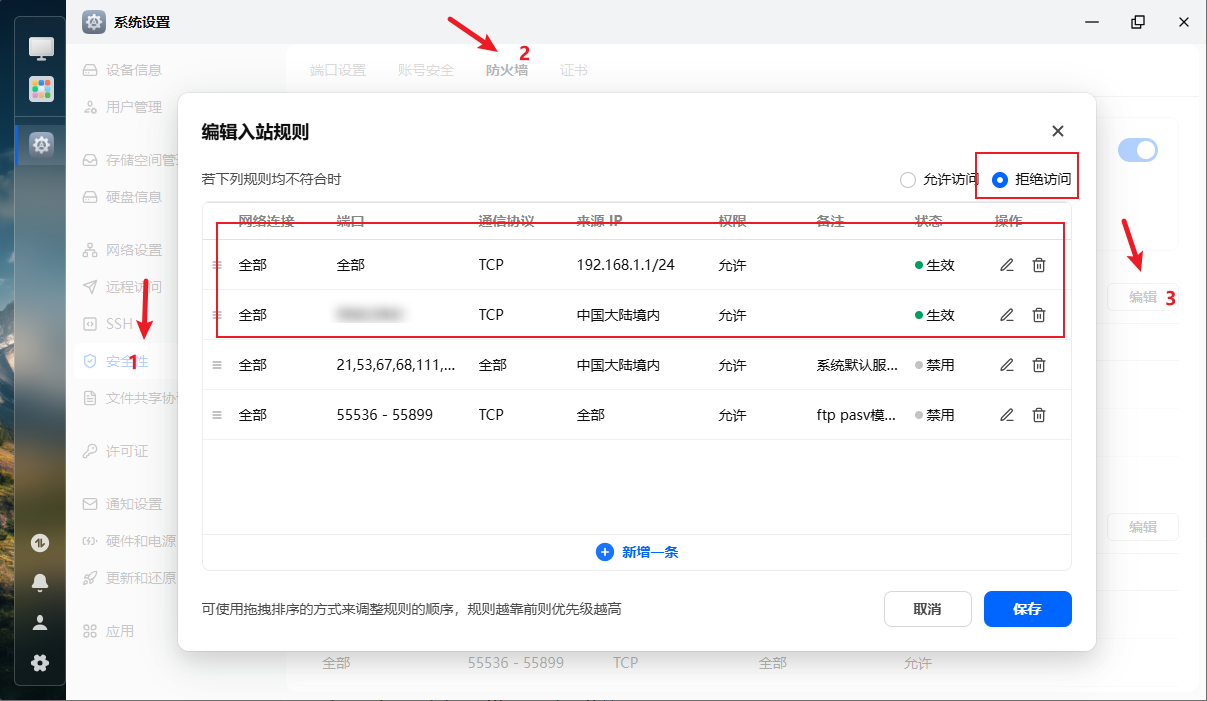Open 端口设置 tab
Viewport: 1207px width, 701px height.
(x=338, y=70)
